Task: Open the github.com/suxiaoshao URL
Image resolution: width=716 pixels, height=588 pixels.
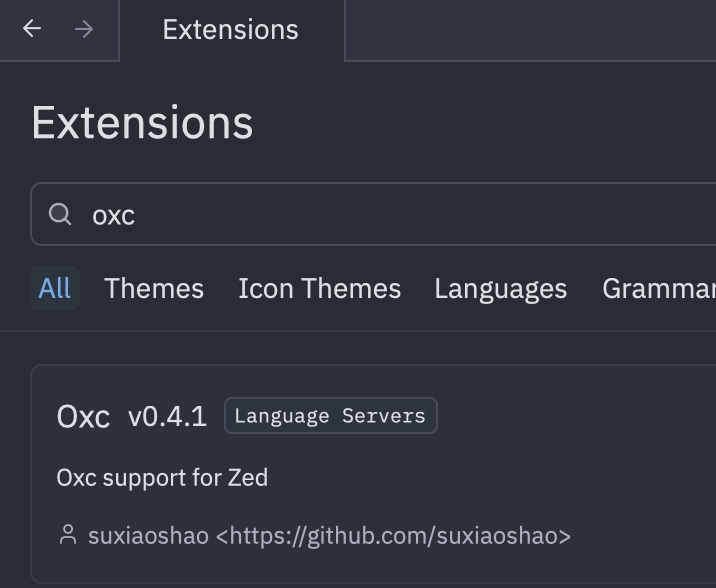Action: pos(393,535)
